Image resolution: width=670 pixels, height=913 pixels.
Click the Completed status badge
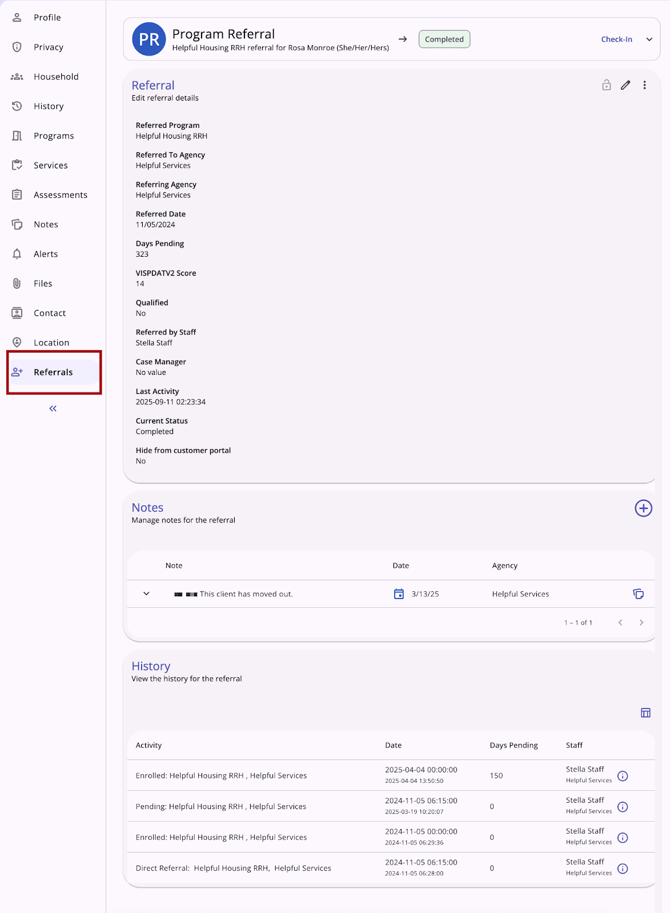444,40
